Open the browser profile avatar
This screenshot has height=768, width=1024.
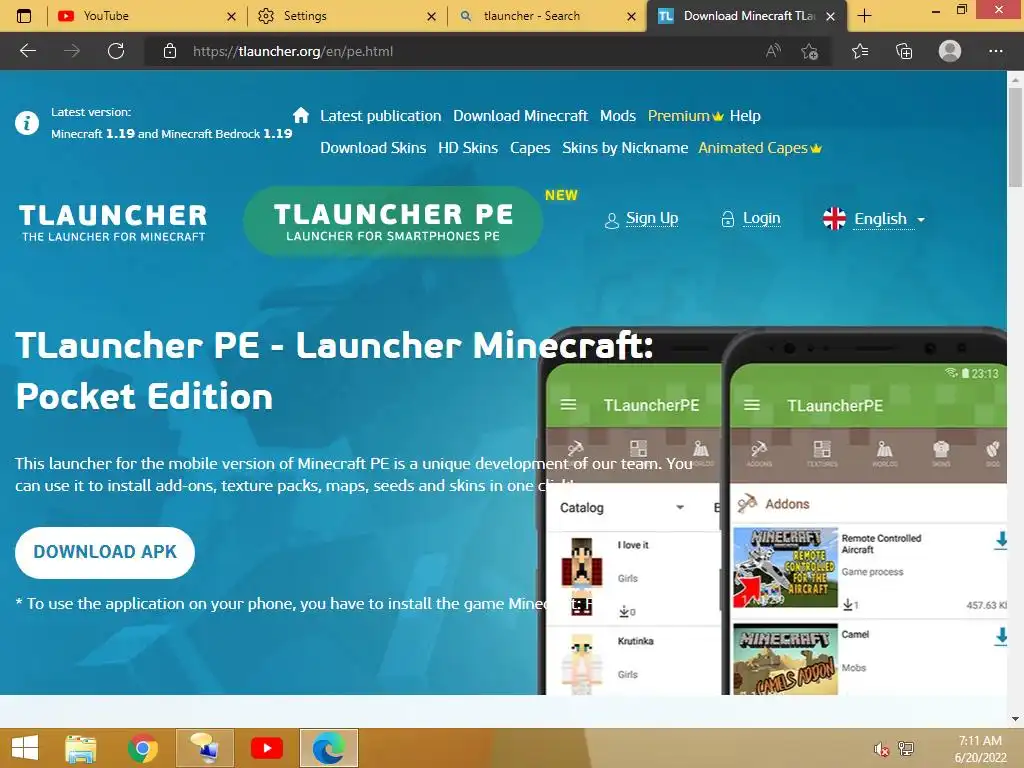coord(950,51)
